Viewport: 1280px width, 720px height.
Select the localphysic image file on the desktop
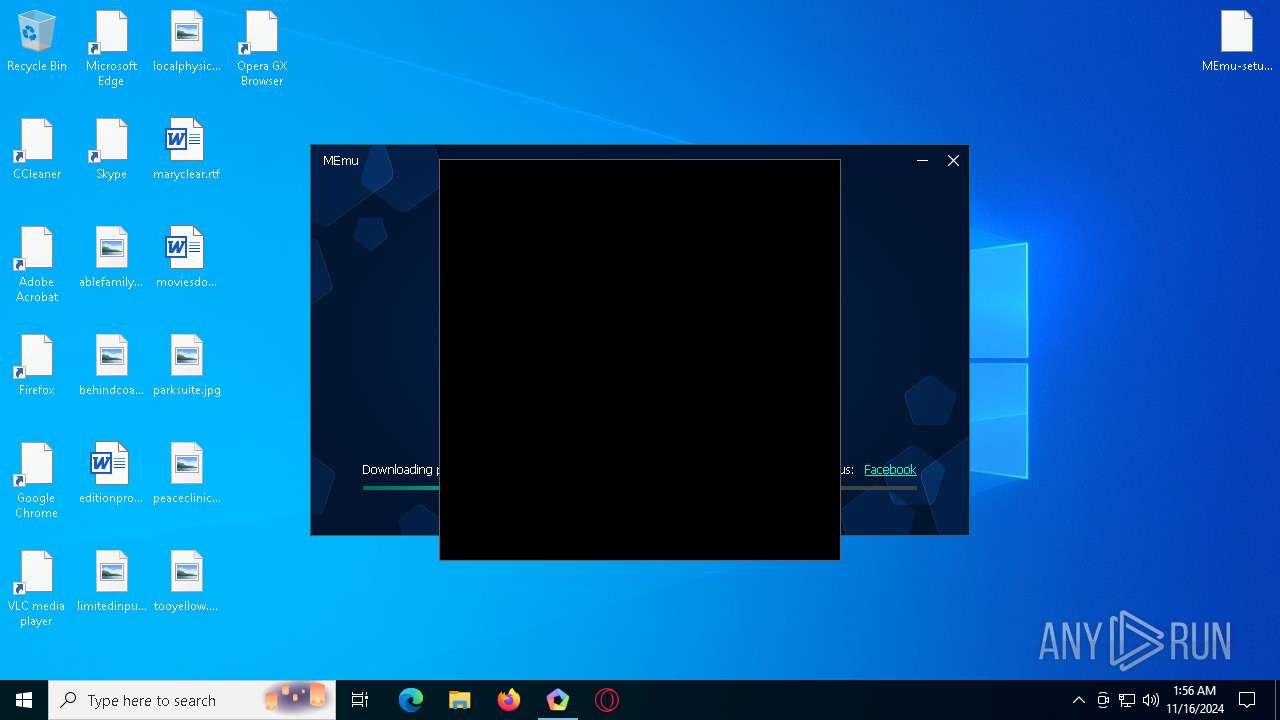pyautogui.click(x=187, y=42)
